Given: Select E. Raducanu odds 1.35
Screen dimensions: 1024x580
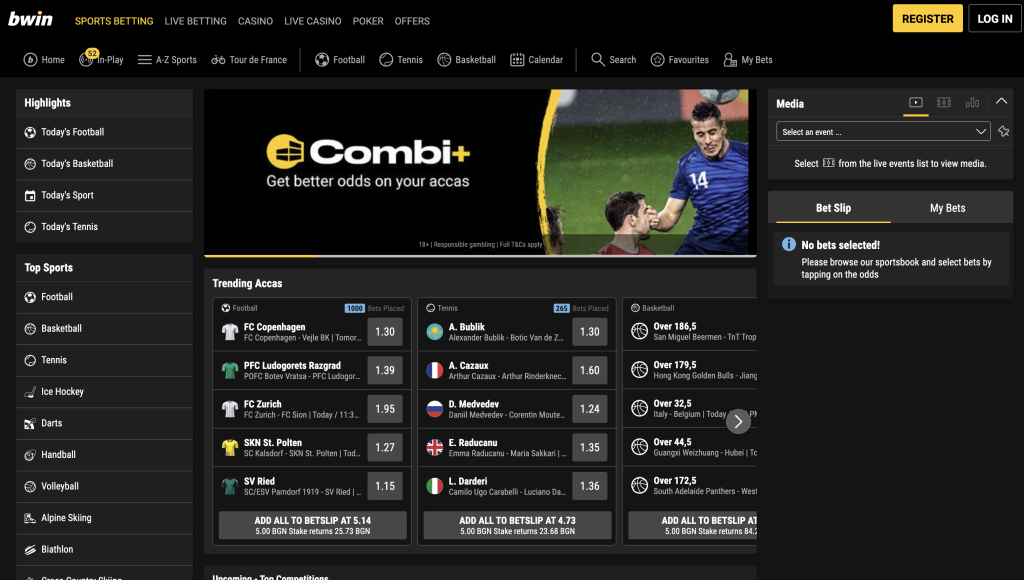Looking at the screenshot, I should tap(590, 447).
